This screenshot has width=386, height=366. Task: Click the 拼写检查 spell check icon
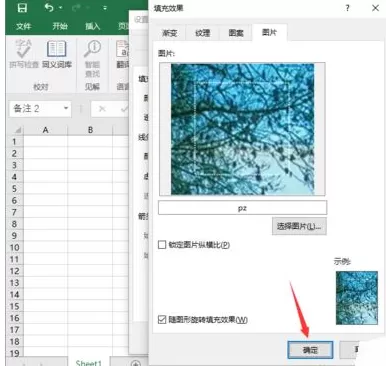[24, 49]
